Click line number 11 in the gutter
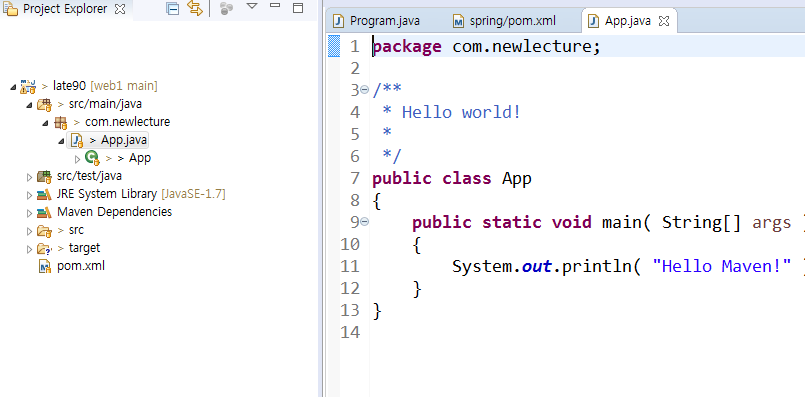This screenshot has height=397, width=805. 350,266
